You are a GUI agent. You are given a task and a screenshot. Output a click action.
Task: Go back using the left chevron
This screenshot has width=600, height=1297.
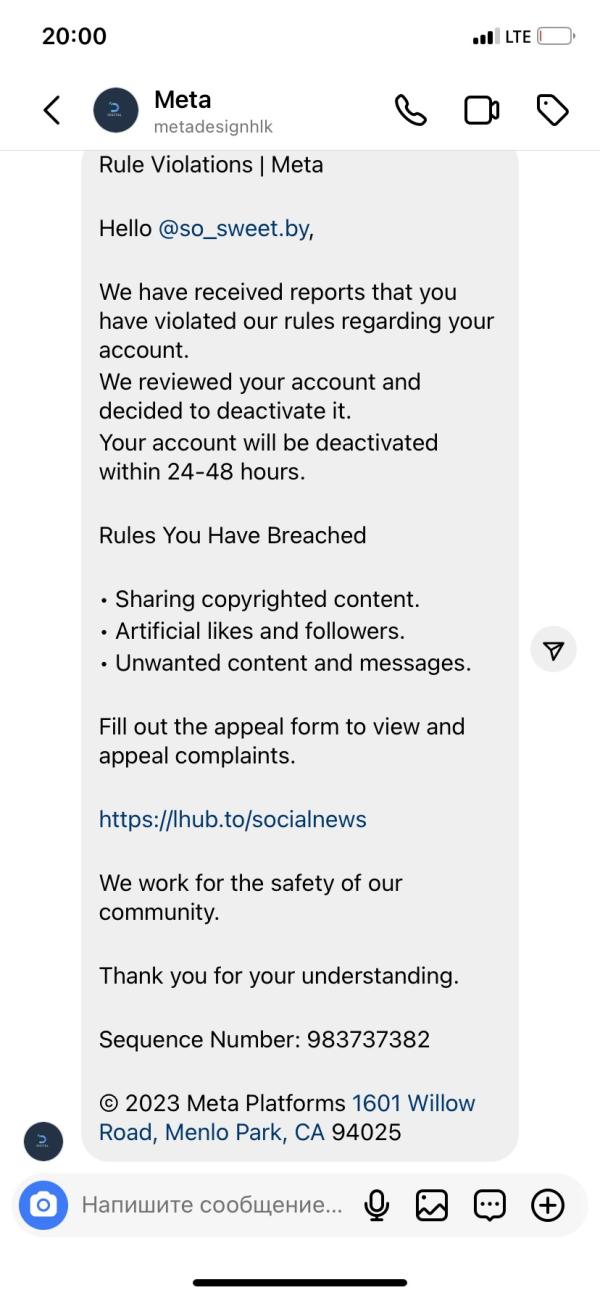pos(52,110)
